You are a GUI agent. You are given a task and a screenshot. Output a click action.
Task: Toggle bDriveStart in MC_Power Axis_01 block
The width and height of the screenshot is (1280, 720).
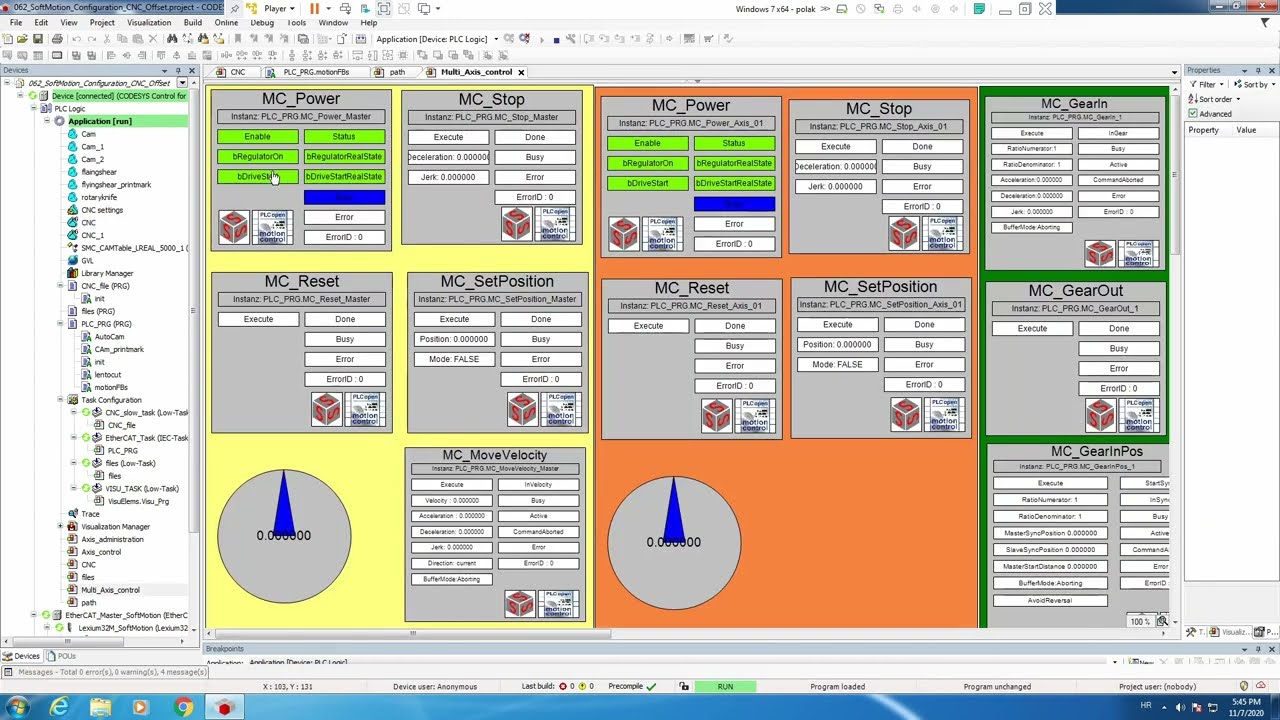[647, 183]
